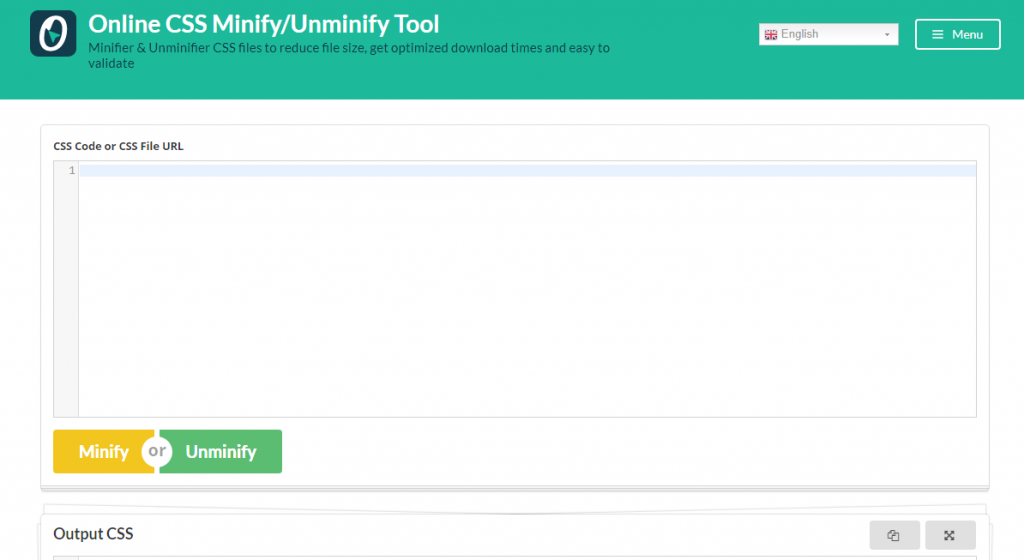Click the highlighted first editor line

pyautogui.click(x=528, y=170)
